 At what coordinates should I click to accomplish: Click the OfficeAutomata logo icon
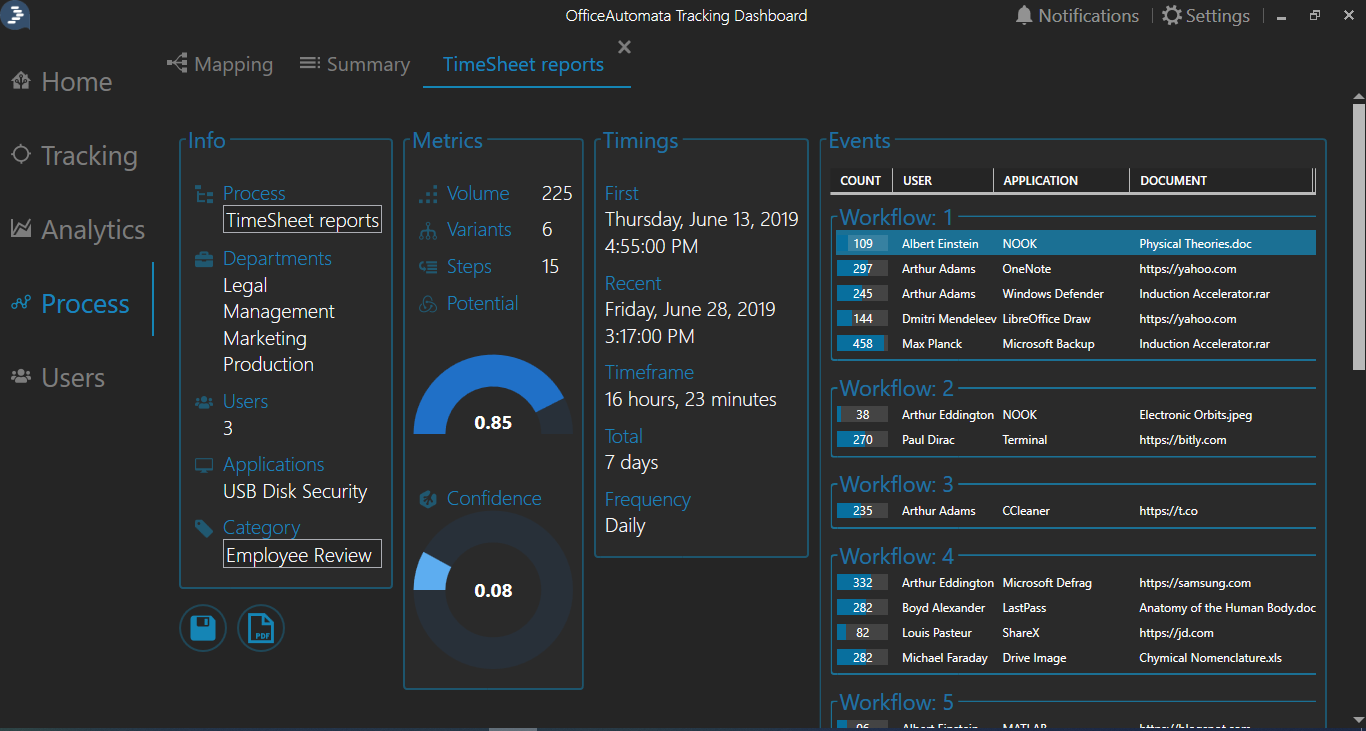coord(15,15)
